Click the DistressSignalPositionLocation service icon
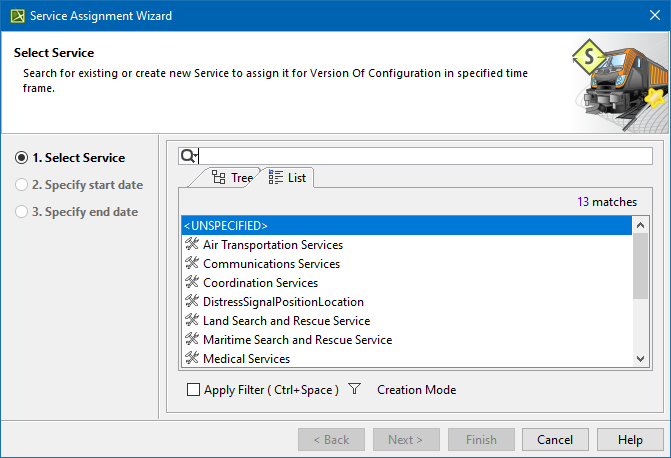Screen dimensions: 671x458 point(193,302)
